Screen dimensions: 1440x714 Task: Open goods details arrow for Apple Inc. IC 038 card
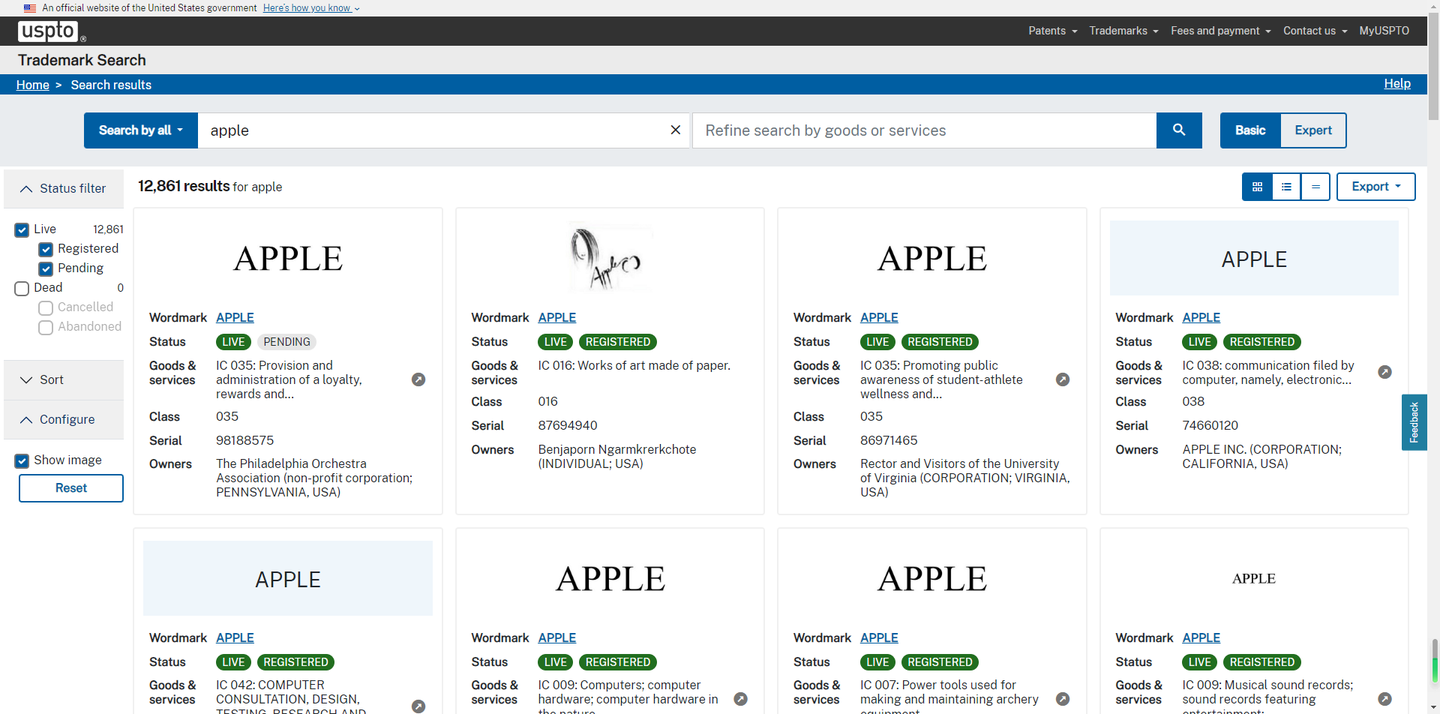pos(1384,372)
